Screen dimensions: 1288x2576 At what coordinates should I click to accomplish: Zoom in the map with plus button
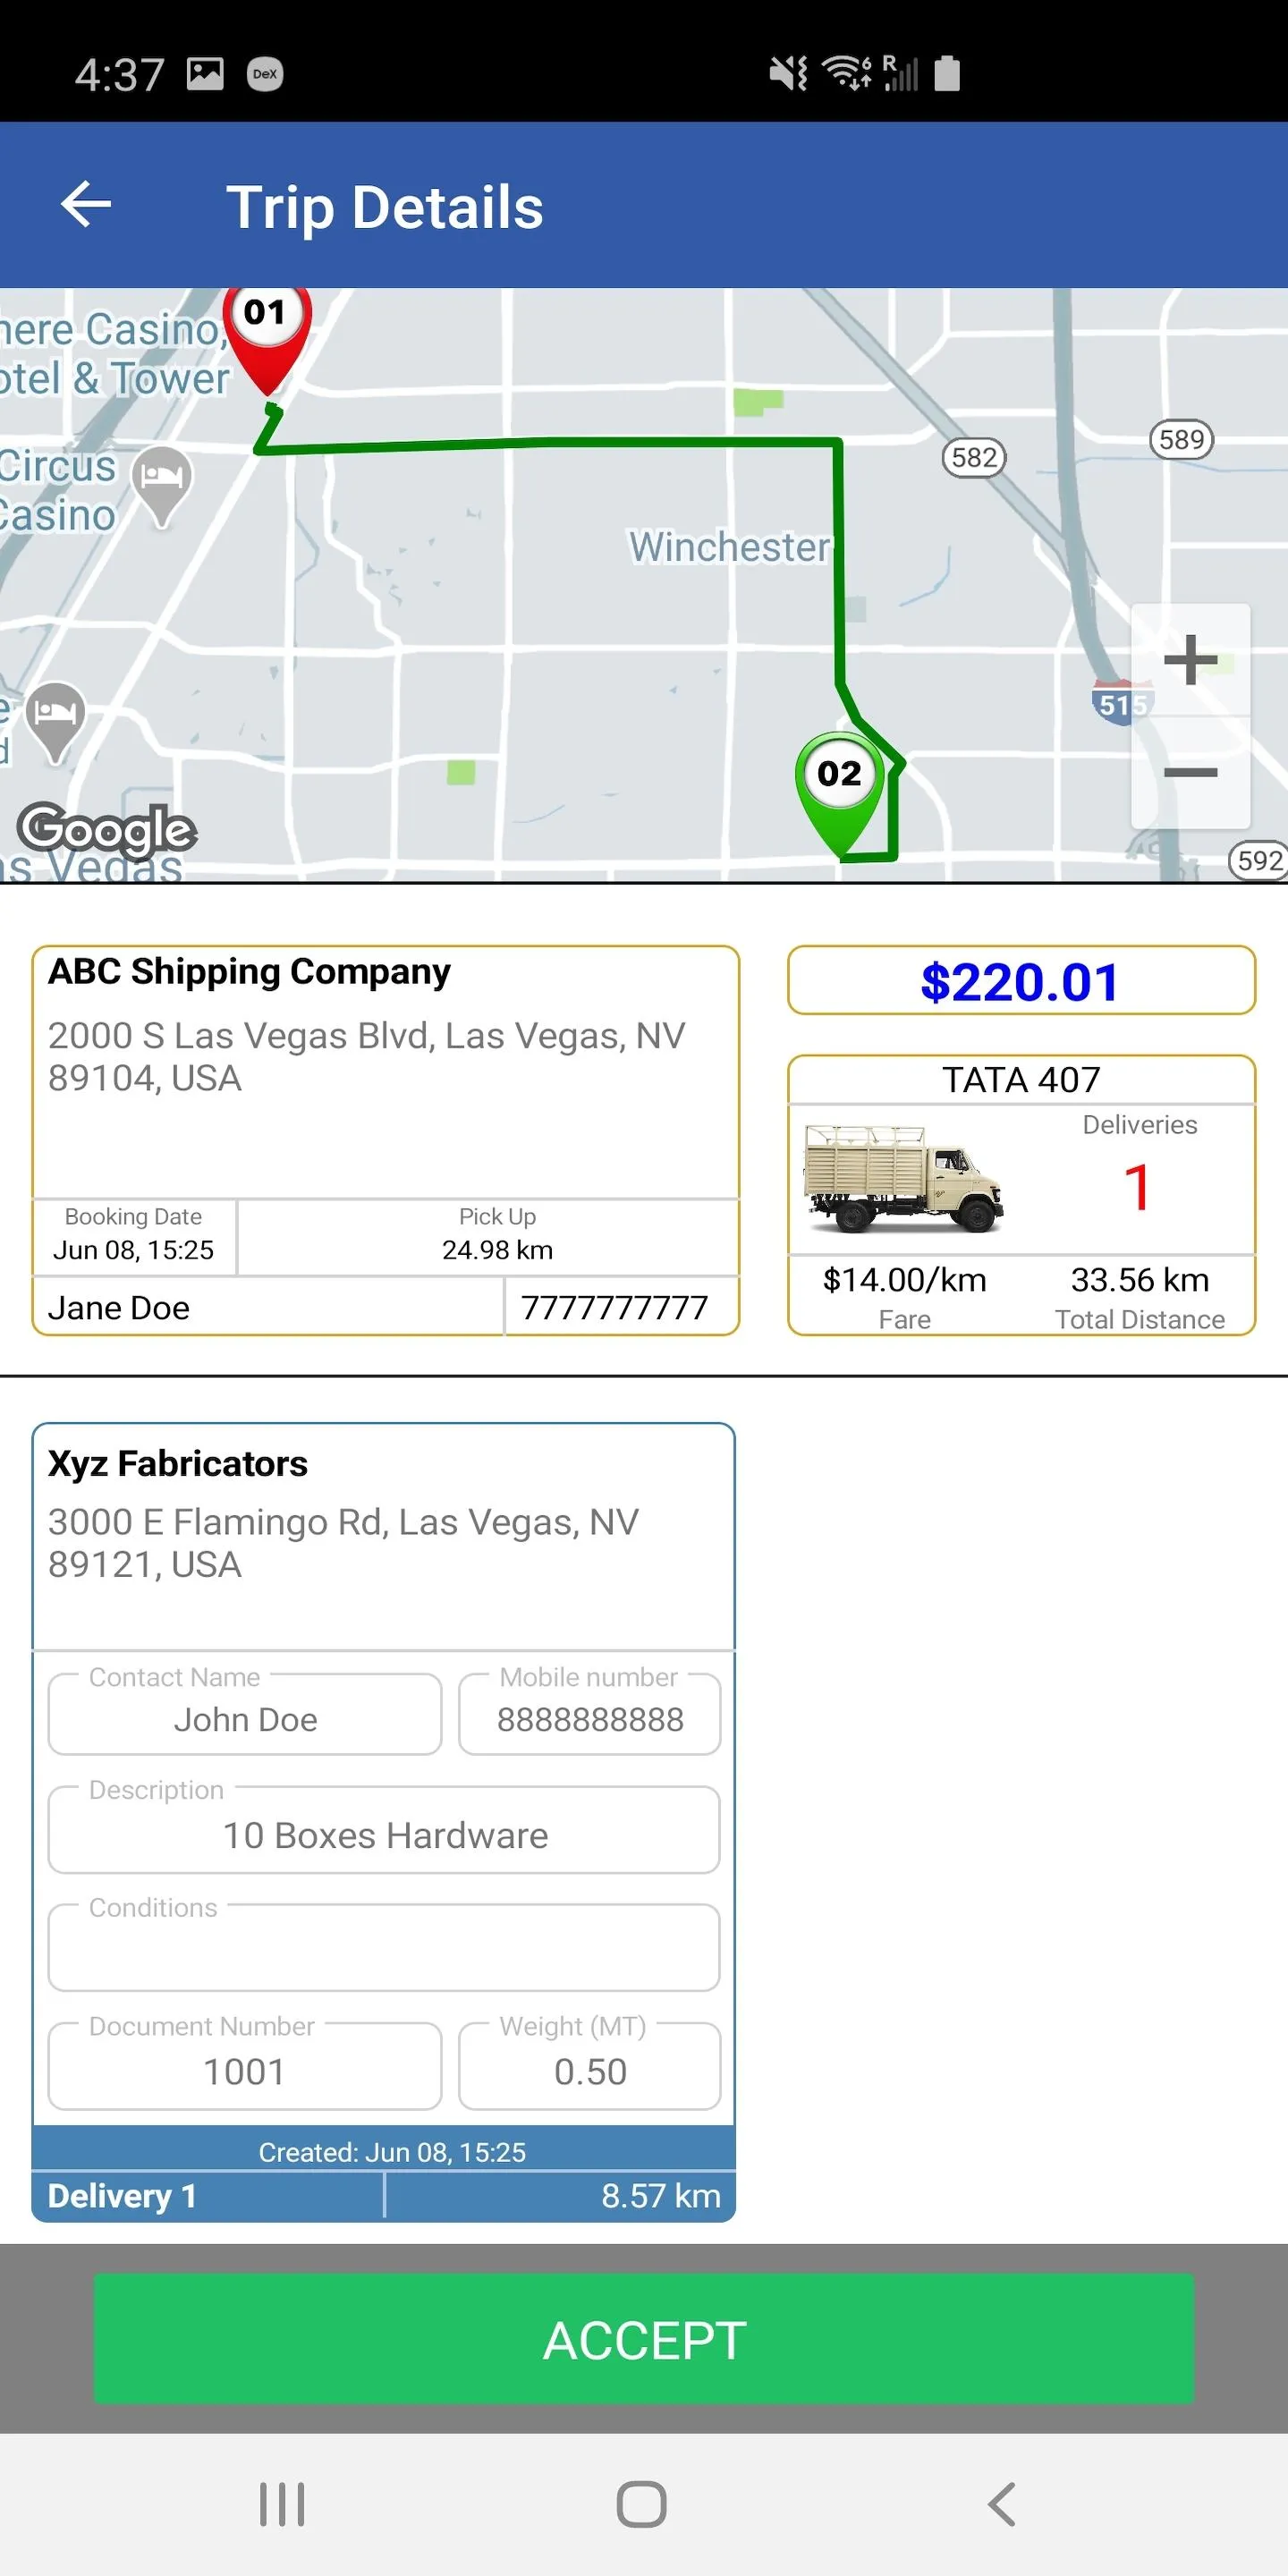pyautogui.click(x=1190, y=660)
